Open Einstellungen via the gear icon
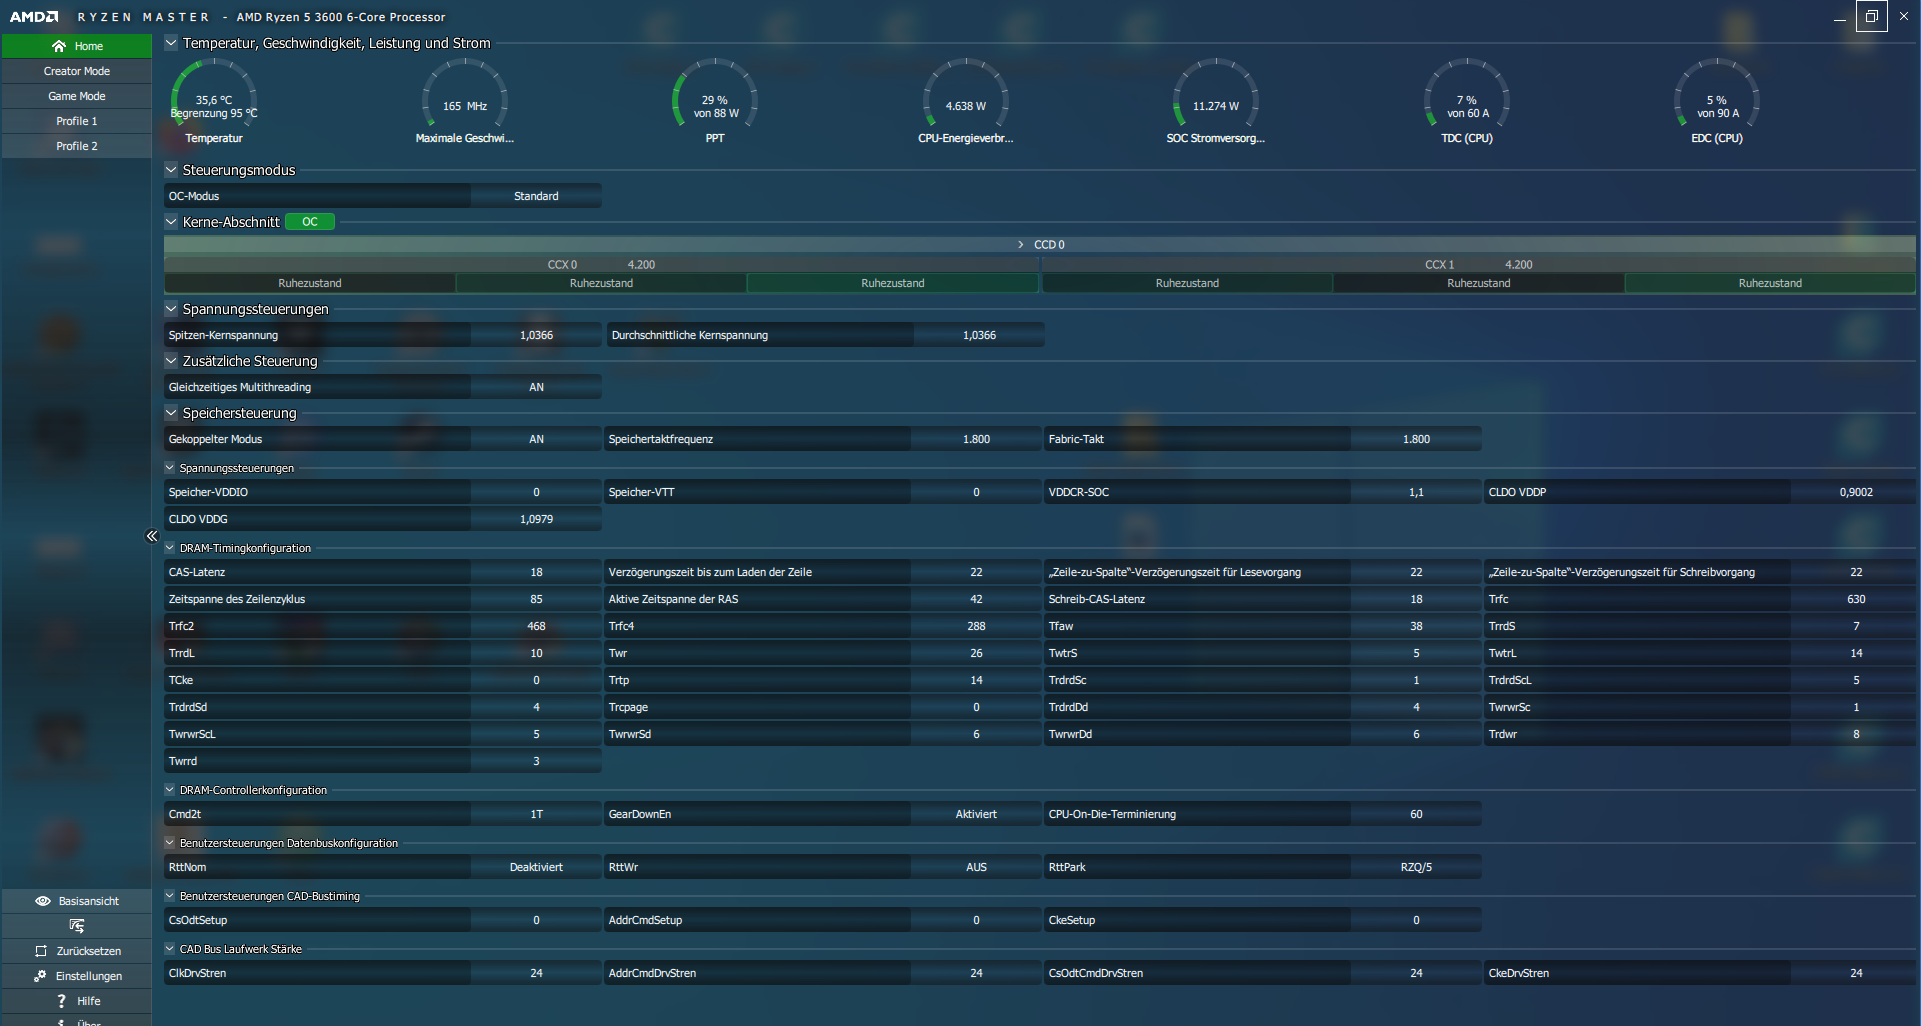The image size is (1921, 1026). pos(40,976)
